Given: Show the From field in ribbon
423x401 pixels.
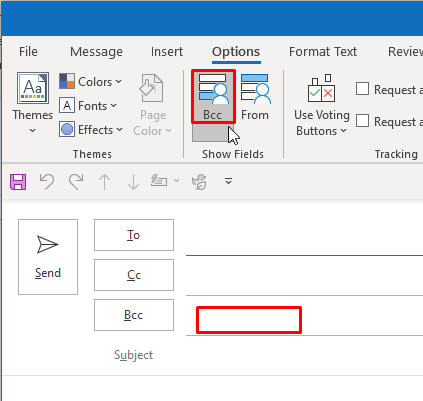Looking at the screenshot, I should pos(255,97).
